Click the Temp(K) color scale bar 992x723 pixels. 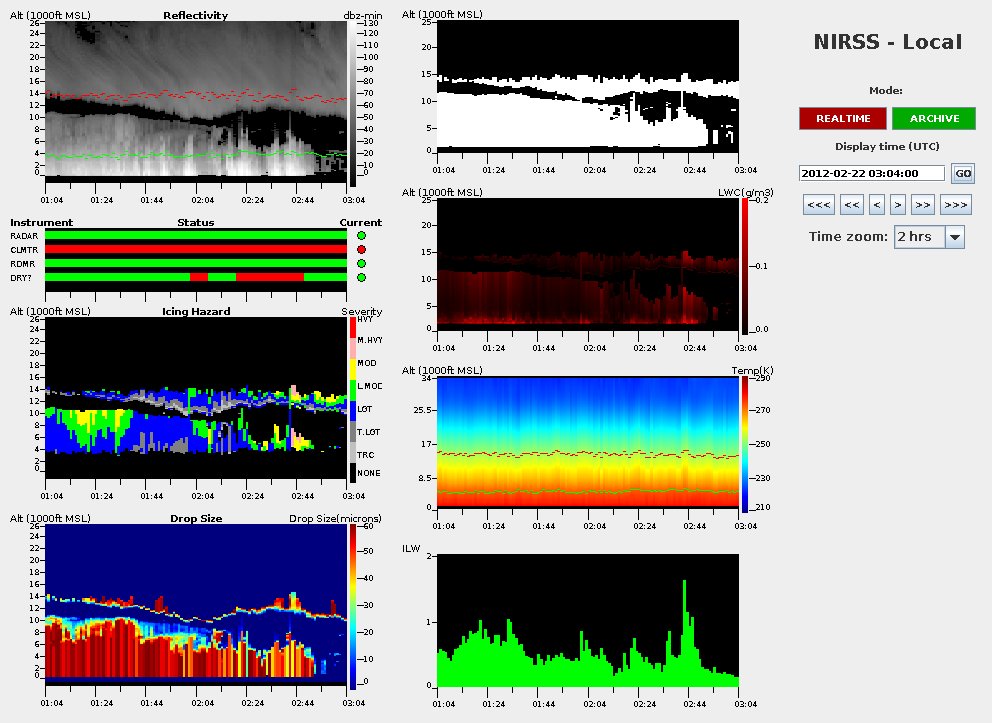click(x=745, y=444)
